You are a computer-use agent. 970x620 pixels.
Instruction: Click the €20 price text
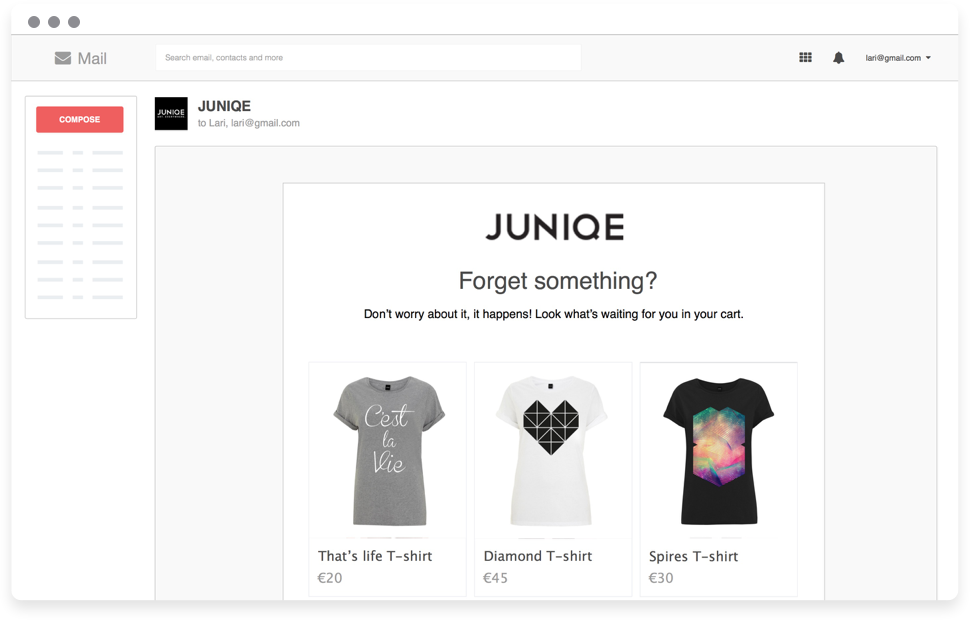(x=330, y=578)
